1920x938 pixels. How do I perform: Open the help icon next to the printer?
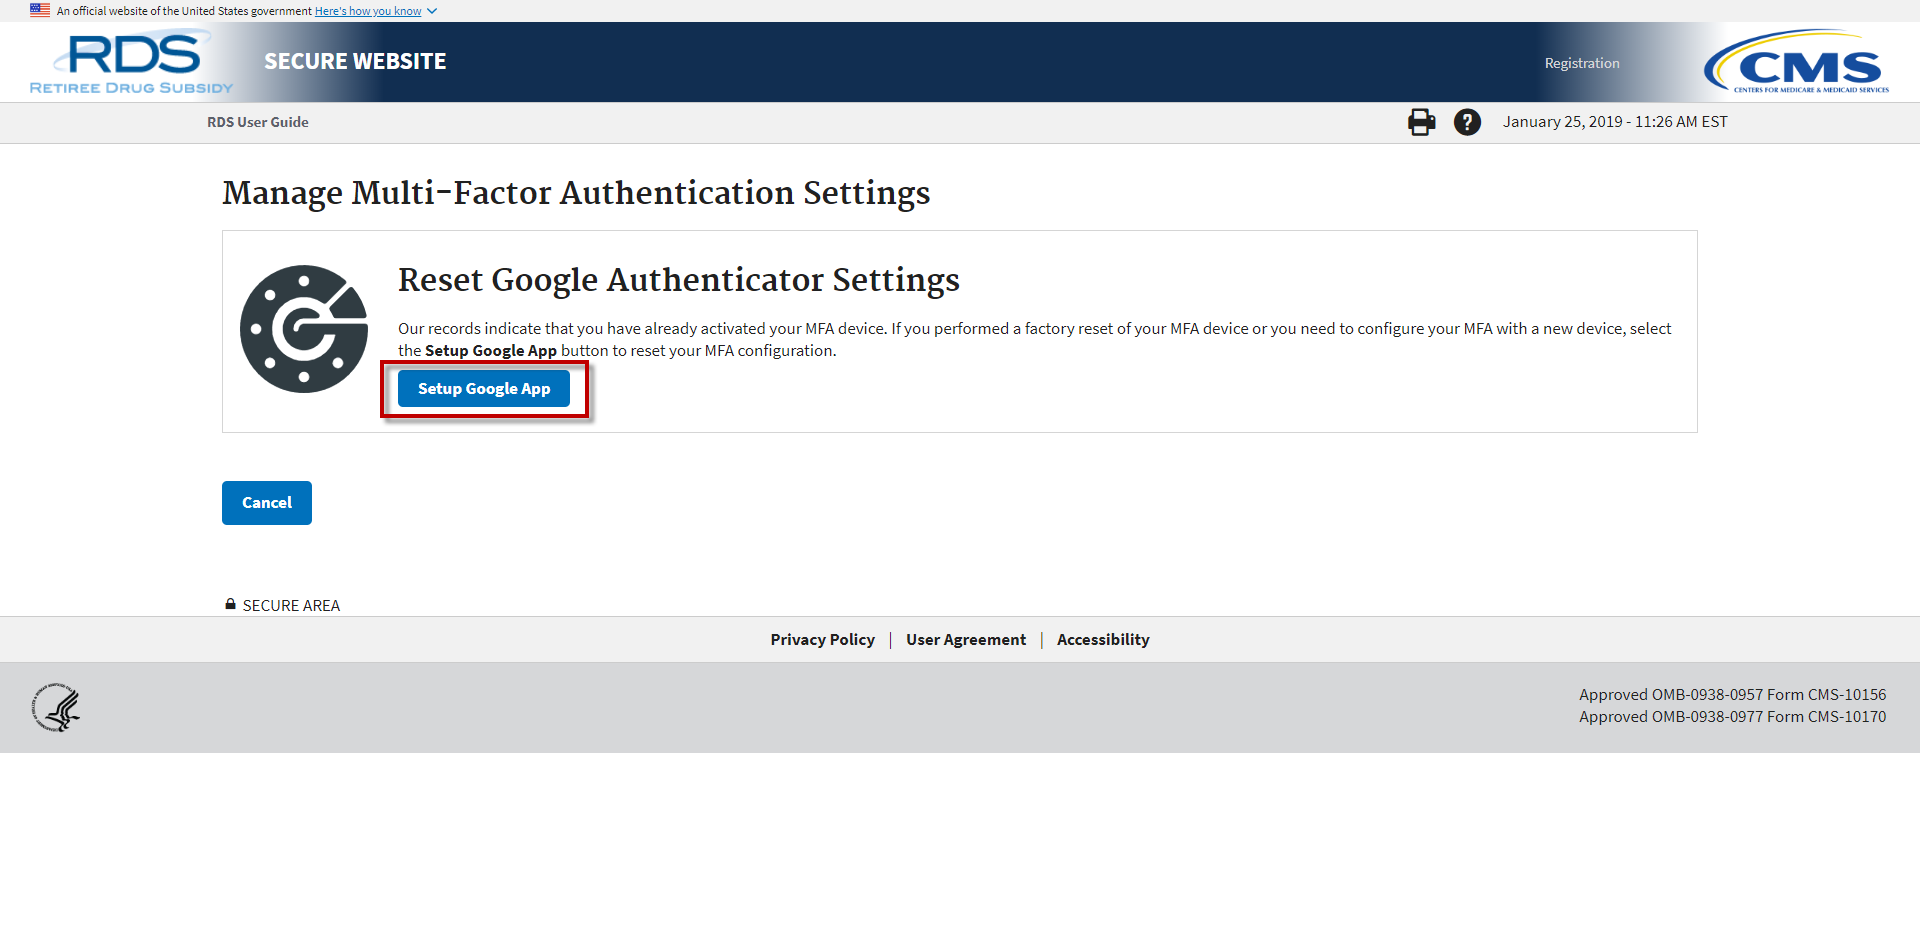(x=1466, y=122)
